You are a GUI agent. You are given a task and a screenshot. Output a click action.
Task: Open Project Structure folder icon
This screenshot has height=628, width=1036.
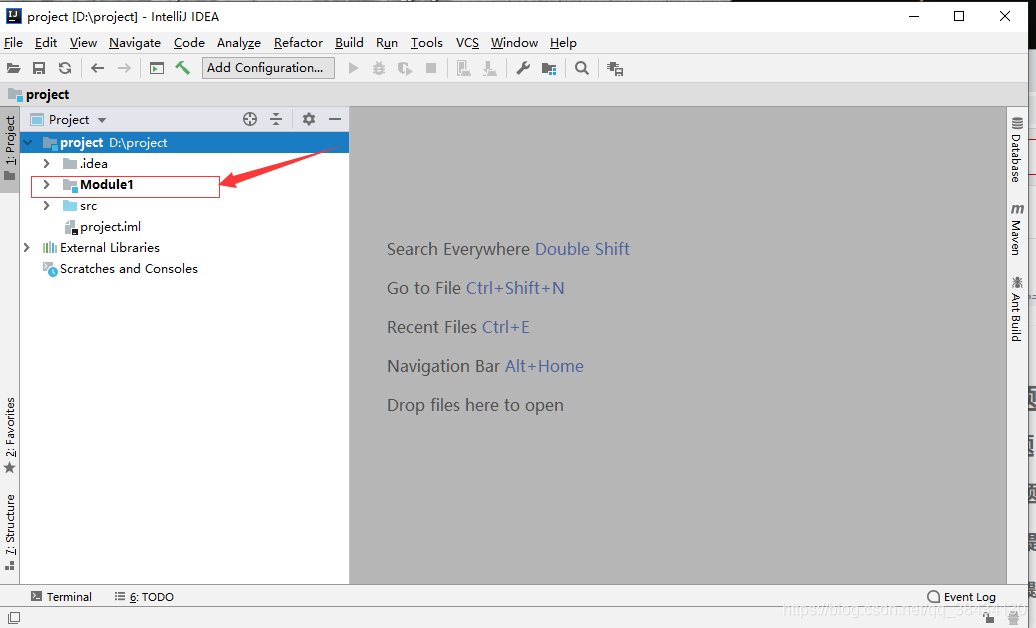(549, 68)
